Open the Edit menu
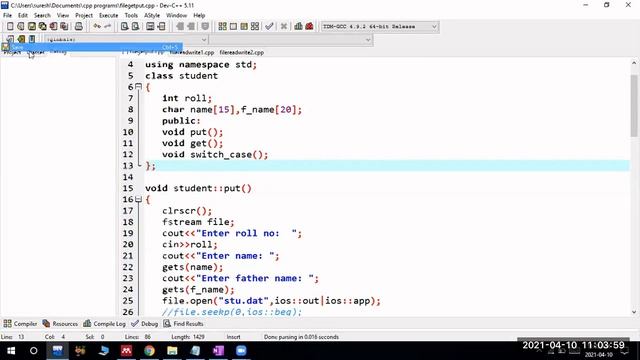 [x=23, y=16]
